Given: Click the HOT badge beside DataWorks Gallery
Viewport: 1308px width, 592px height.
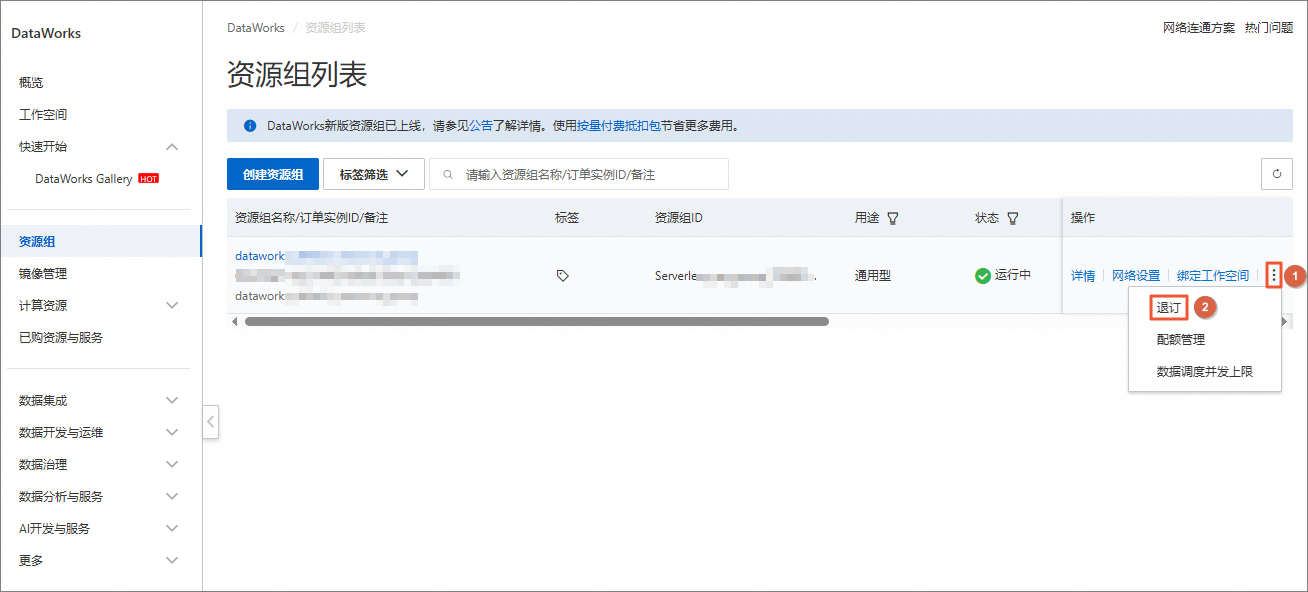Looking at the screenshot, I should click(x=148, y=179).
